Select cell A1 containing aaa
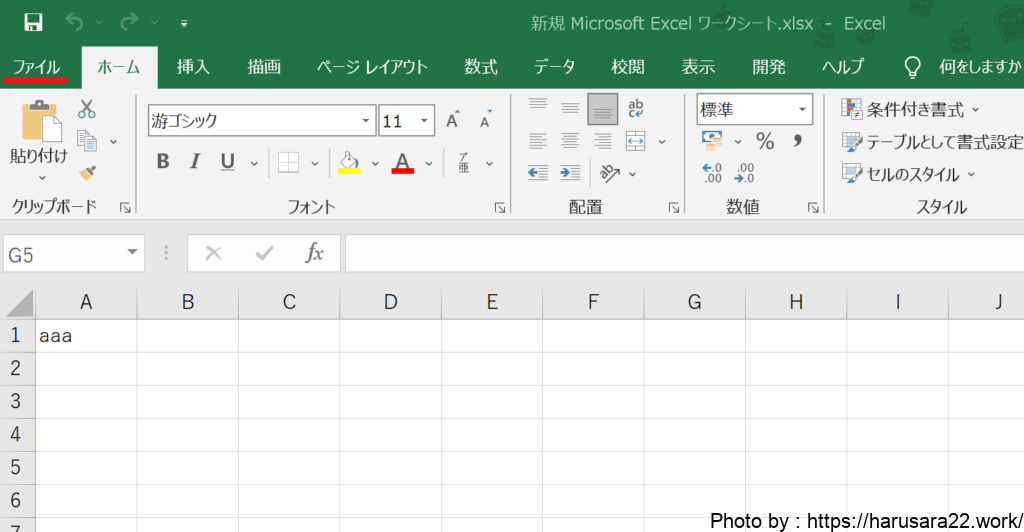The image size is (1024, 532). tap(86, 336)
